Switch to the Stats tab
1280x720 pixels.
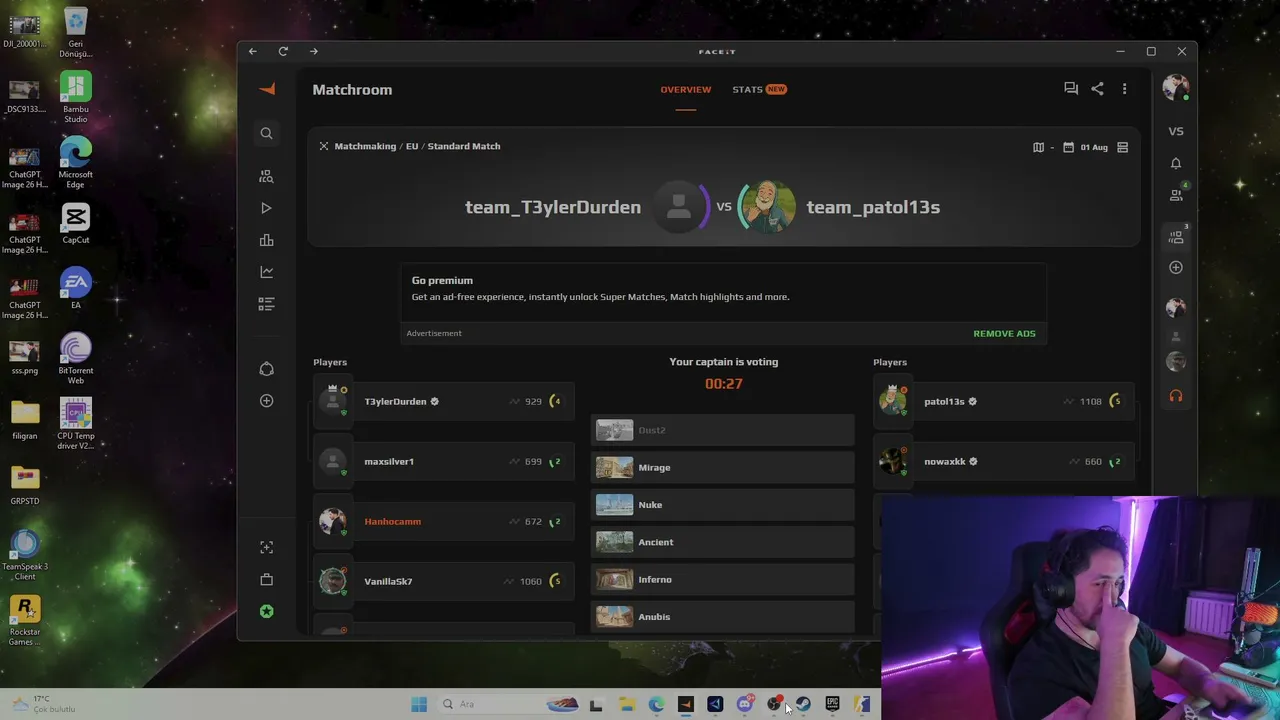759,89
